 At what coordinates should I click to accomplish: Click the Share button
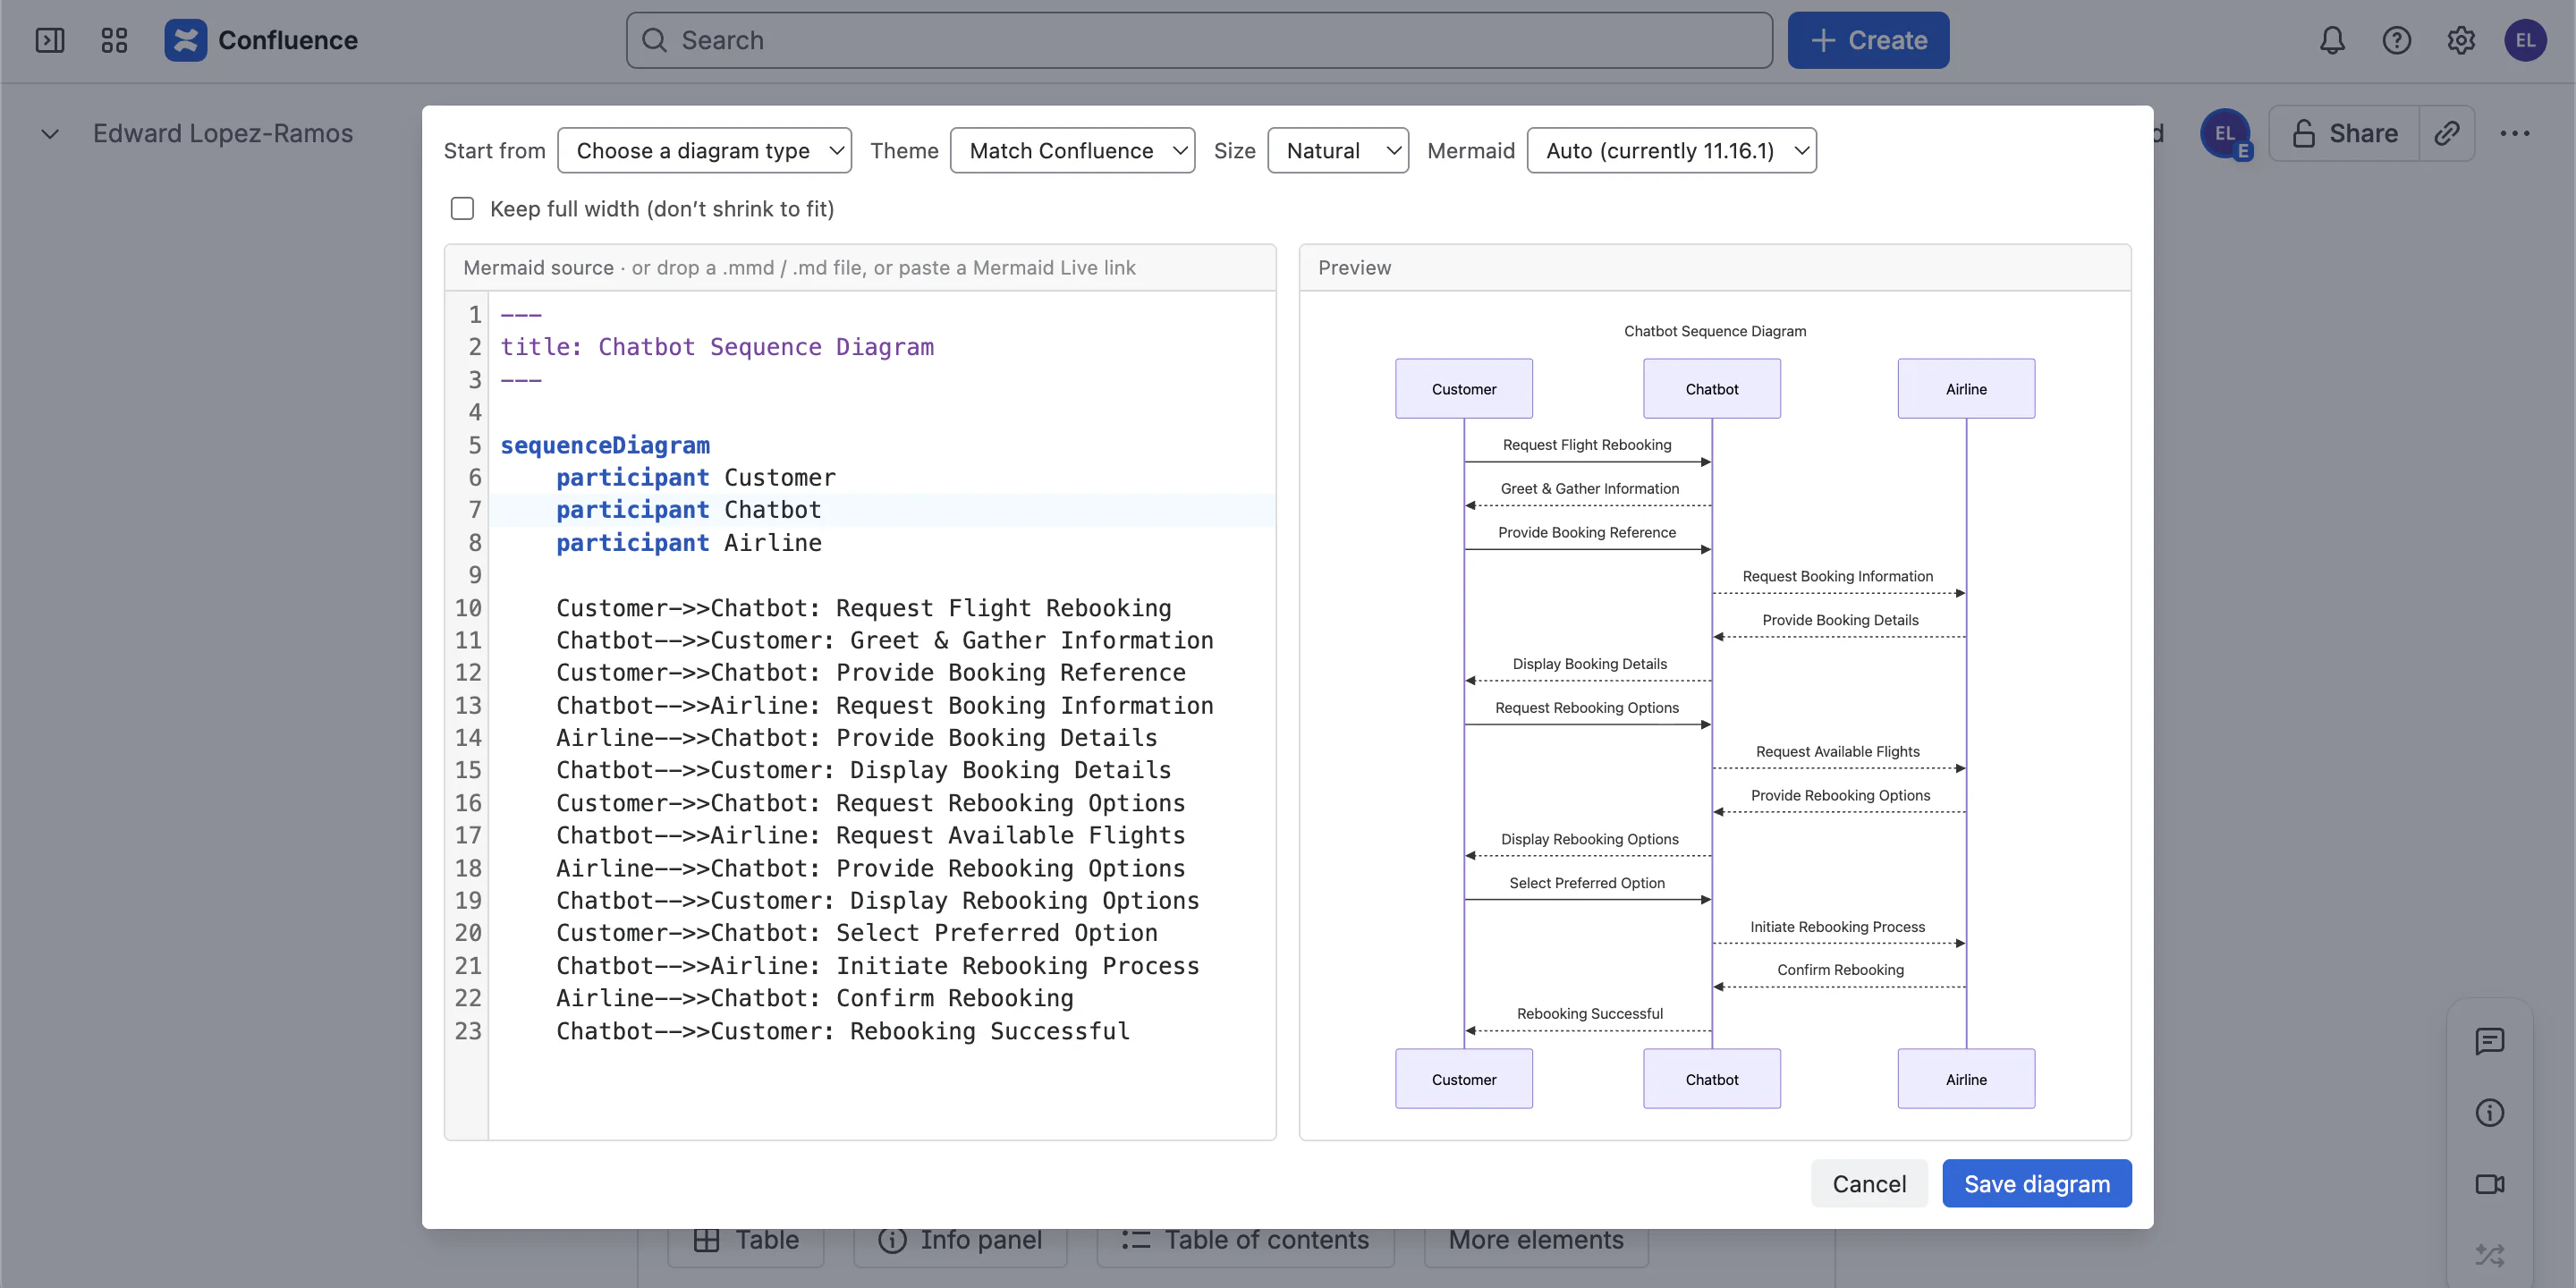point(2343,133)
